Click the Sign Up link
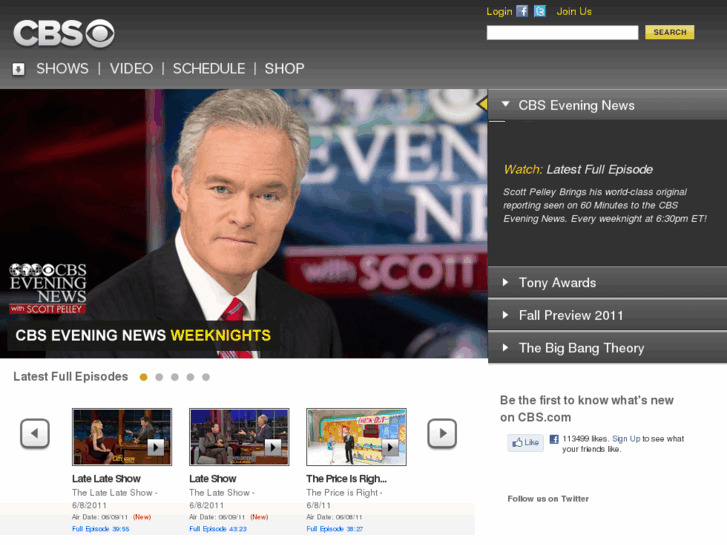The height and width of the screenshot is (545, 727). [626, 439]
